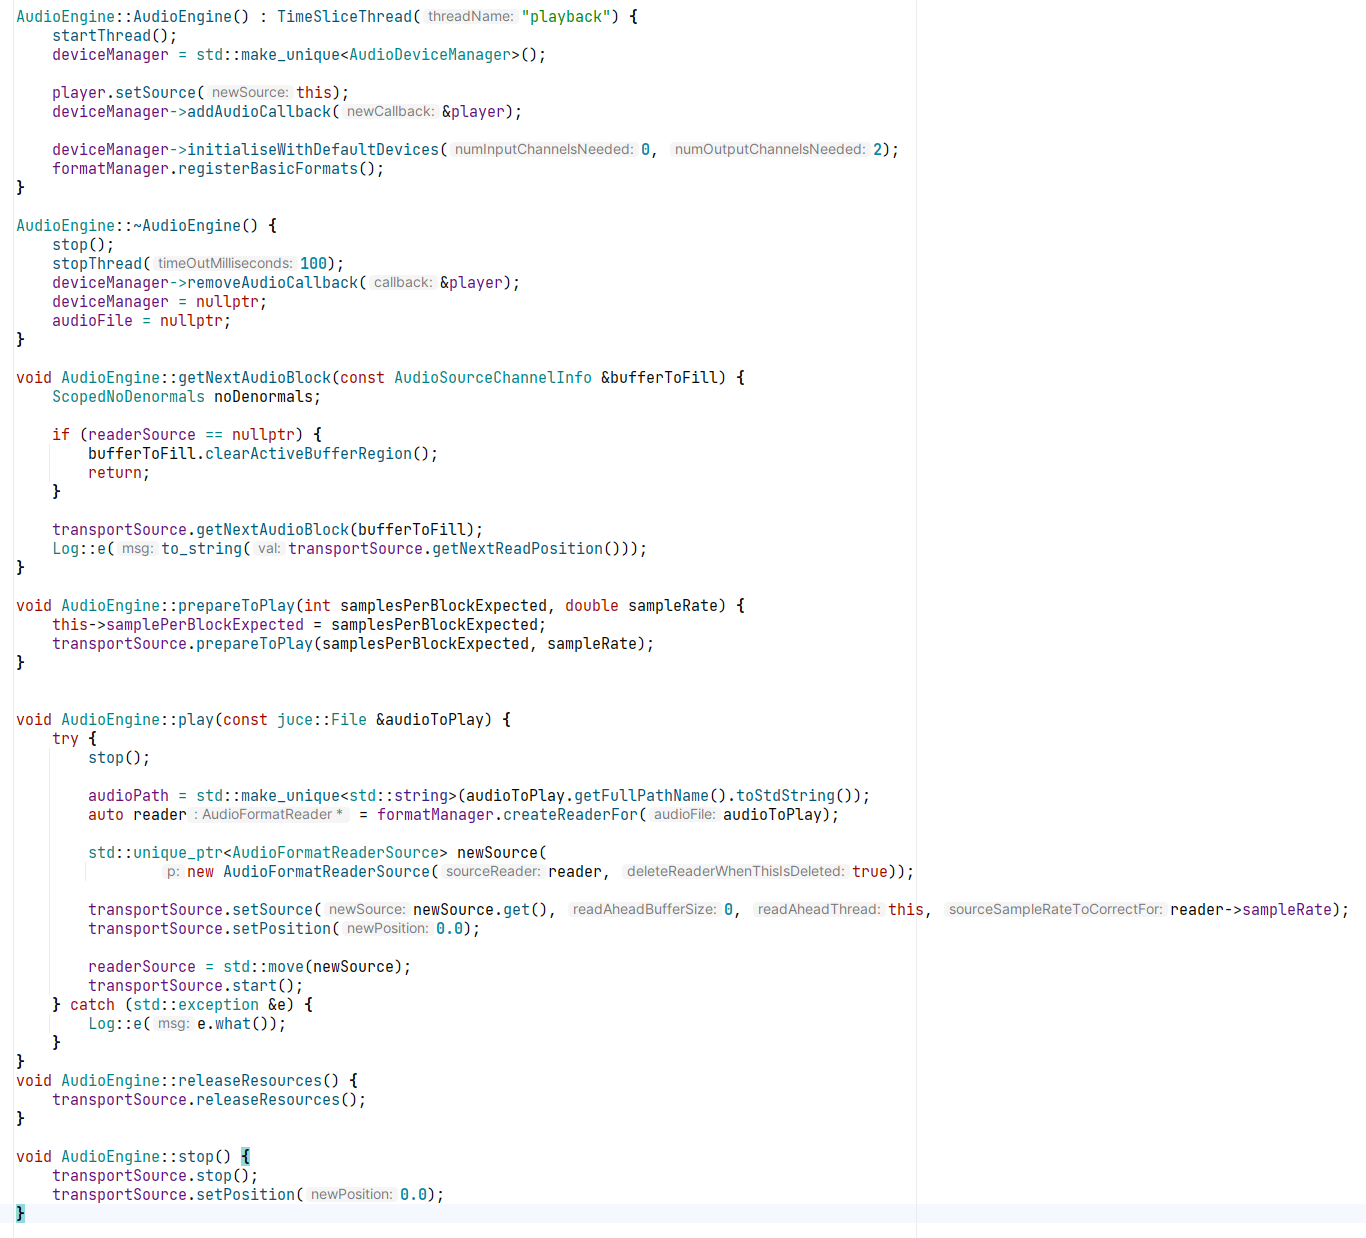
Task: Click AudioSourceChannelInfo parameter type
Action: 493,378
